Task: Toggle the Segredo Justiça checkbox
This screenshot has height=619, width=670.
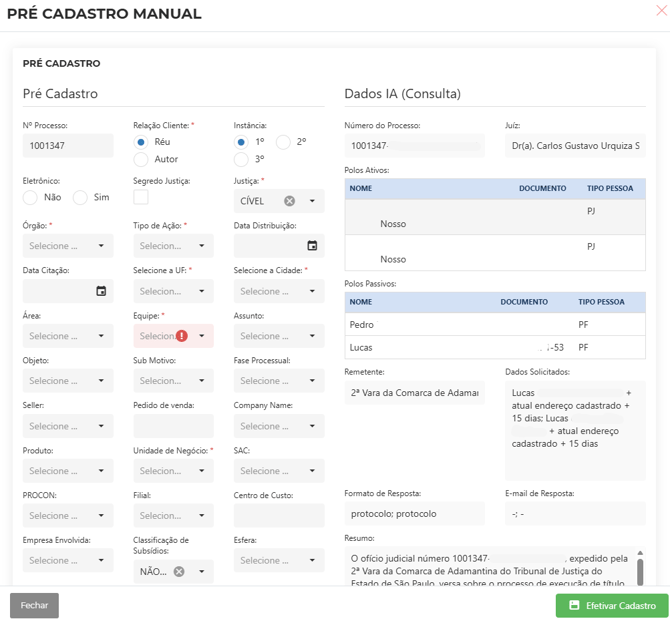Action: pos(141,198)
